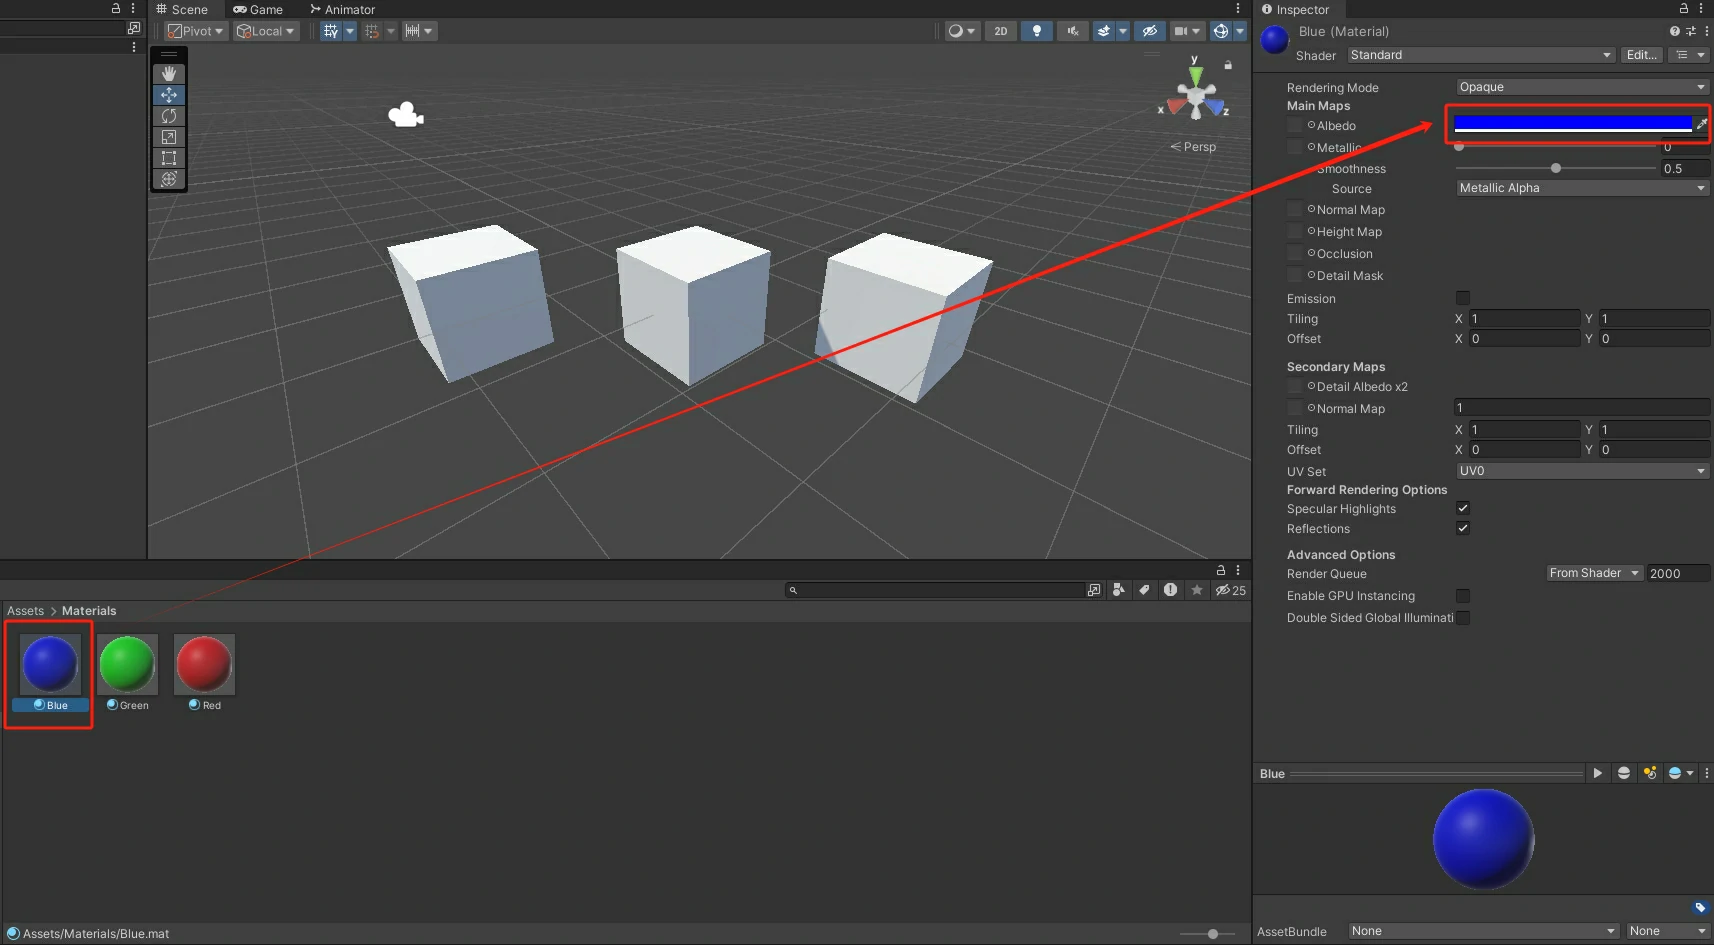Open Render Queue From Shader dropdown
Image resolution: width=1714 pixels, height=945 pixels.
coord(1594,573)
